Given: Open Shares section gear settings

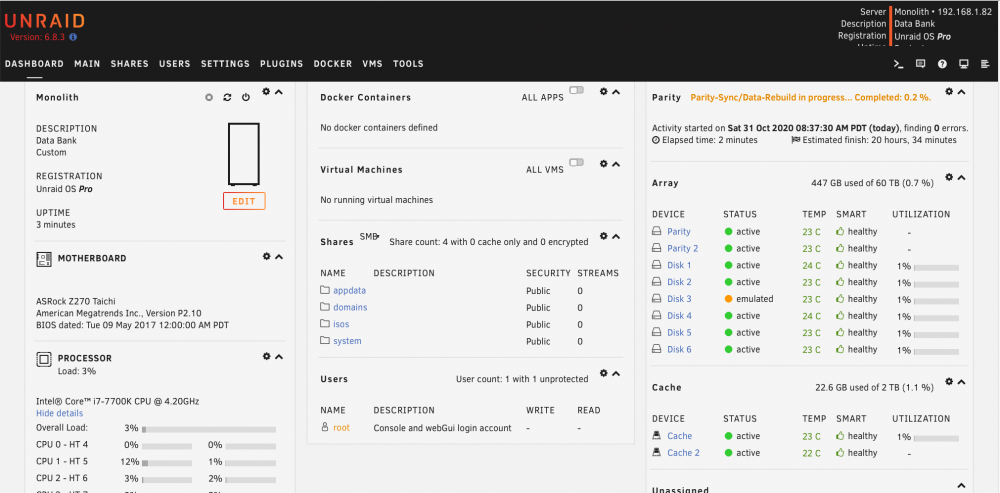Looking at the screenshot, I should pyautogui.click(x=603, y=236).
